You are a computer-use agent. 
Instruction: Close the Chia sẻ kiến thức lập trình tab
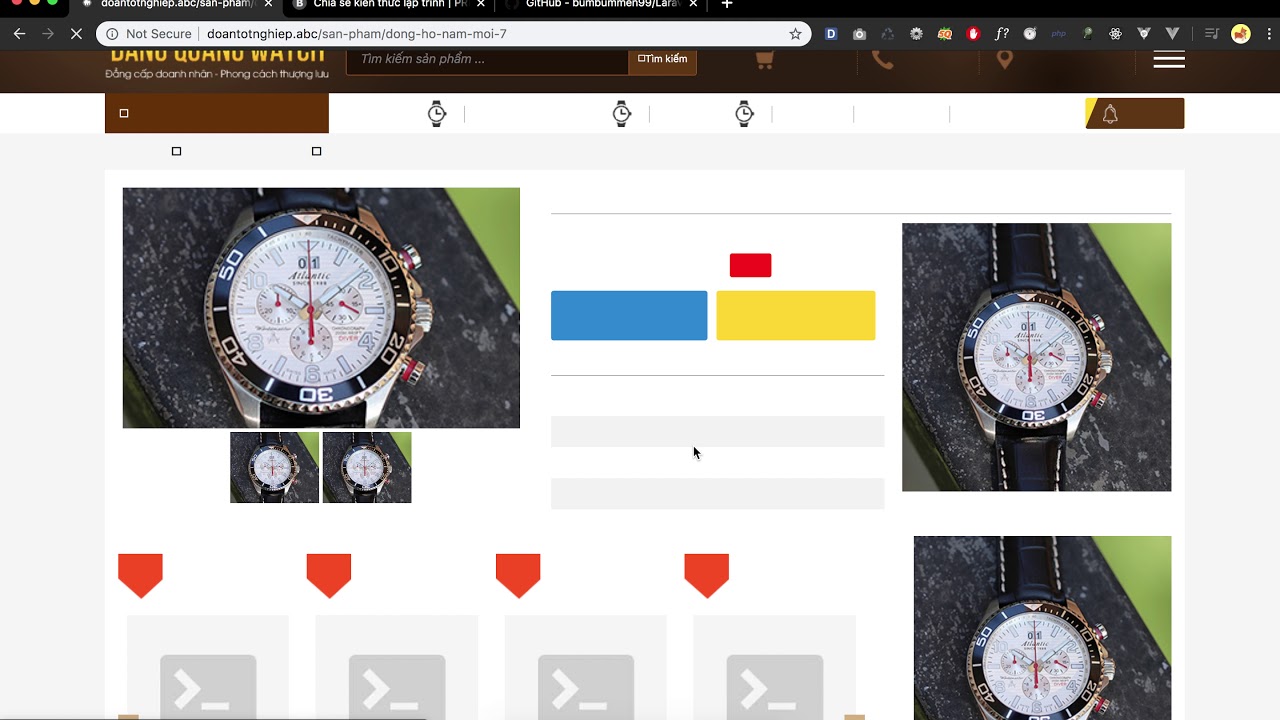tap(480, 4)
